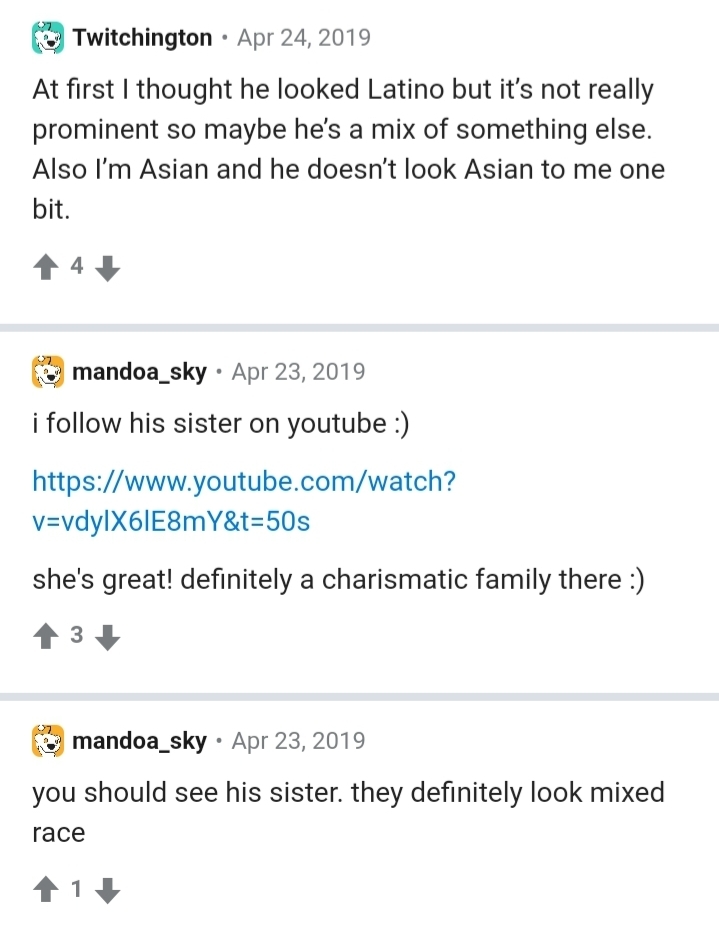719x938 pixels.
Task: Click the vote count 3 on the YouTube comment
Action: (x=77, y=636)
